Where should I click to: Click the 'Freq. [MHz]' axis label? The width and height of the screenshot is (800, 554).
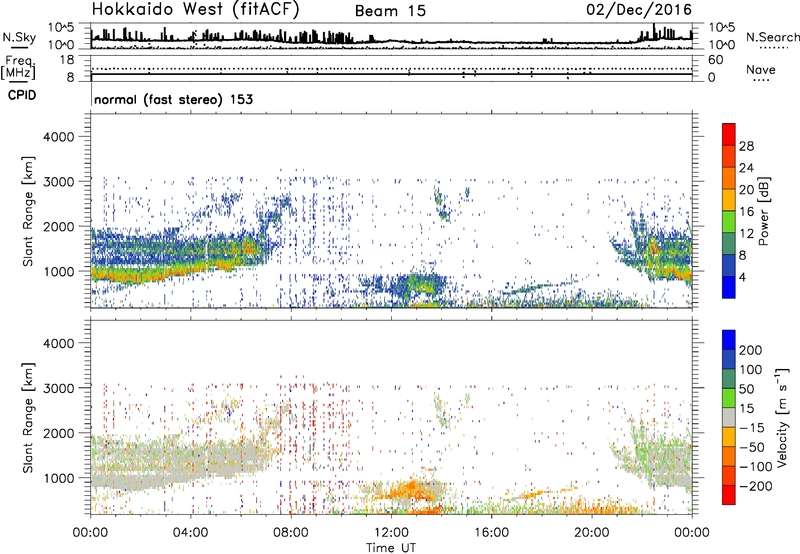(x=18, y=67)
